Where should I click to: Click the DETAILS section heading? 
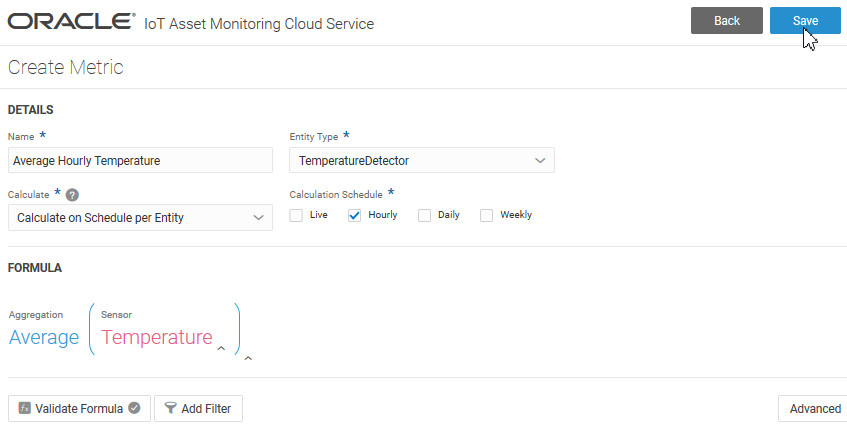30,110
